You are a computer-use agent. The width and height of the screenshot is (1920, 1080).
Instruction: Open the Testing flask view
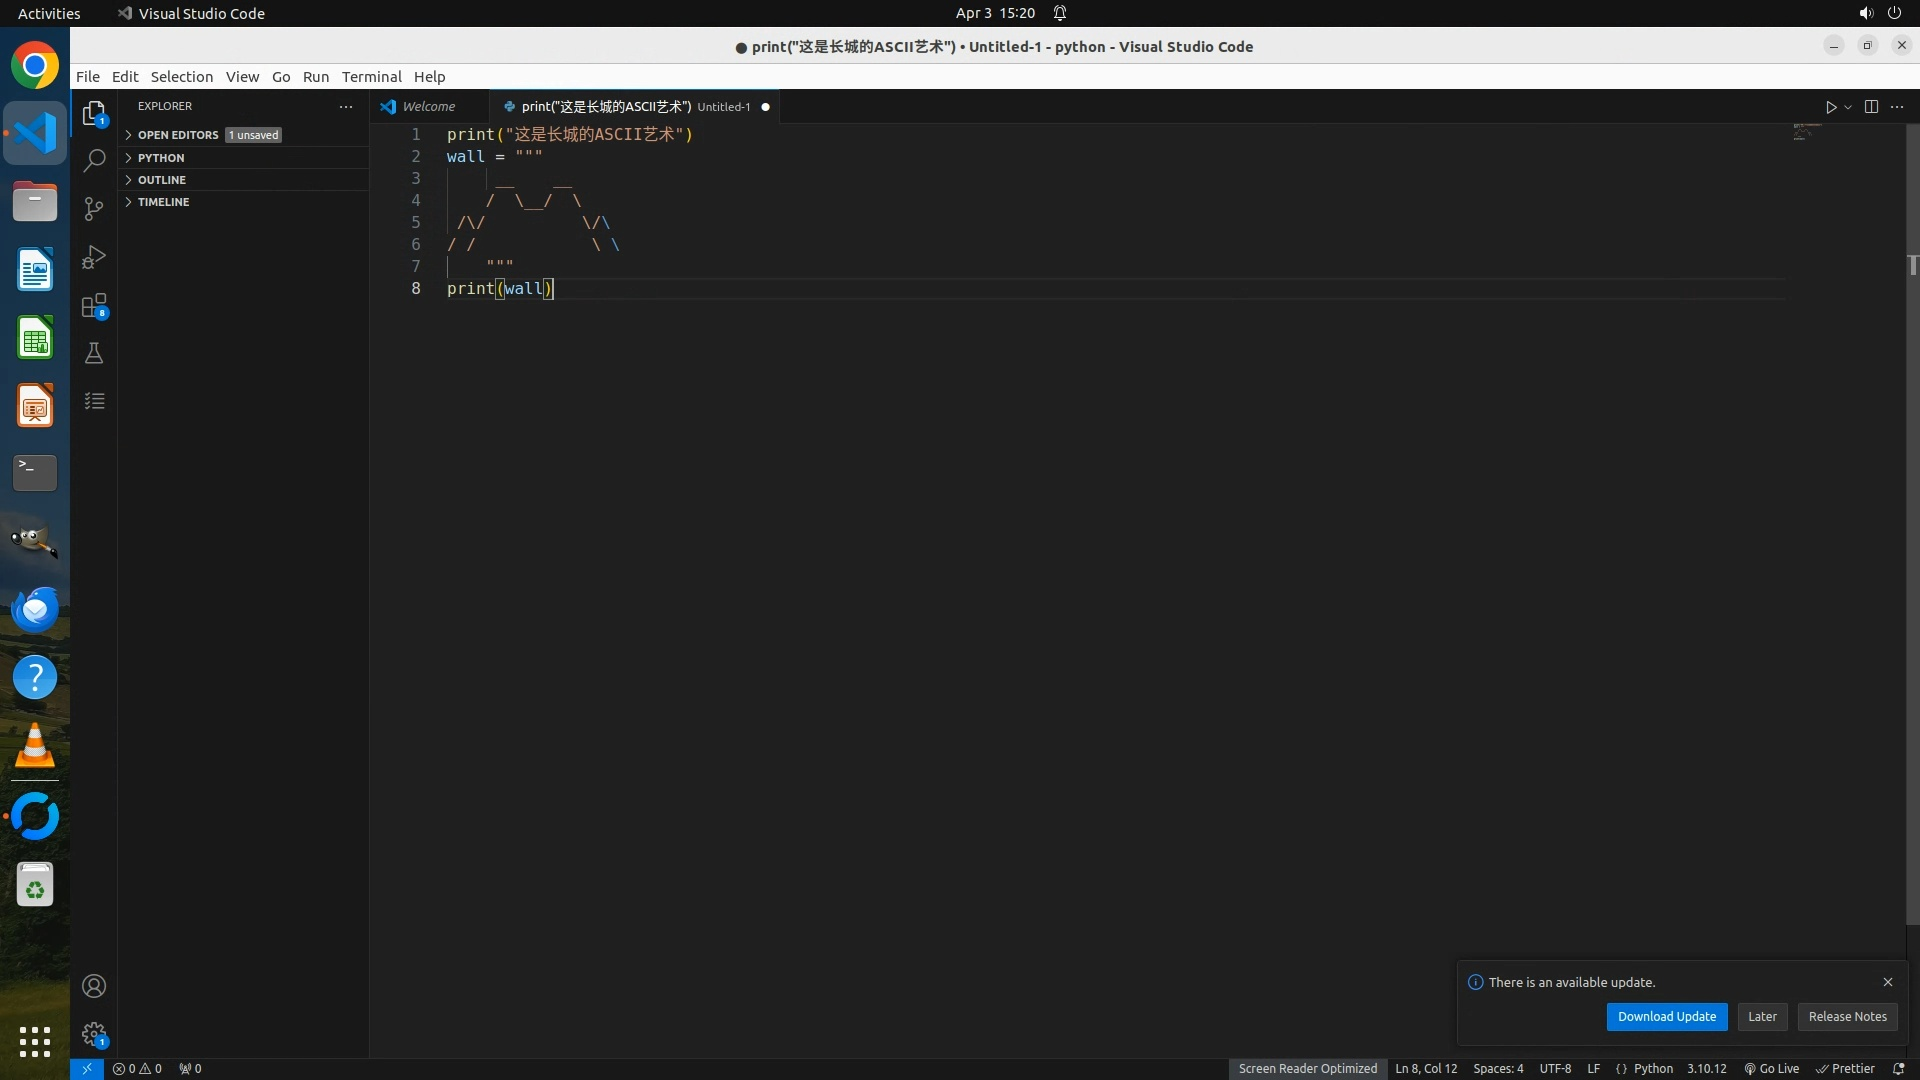point(94,353)
